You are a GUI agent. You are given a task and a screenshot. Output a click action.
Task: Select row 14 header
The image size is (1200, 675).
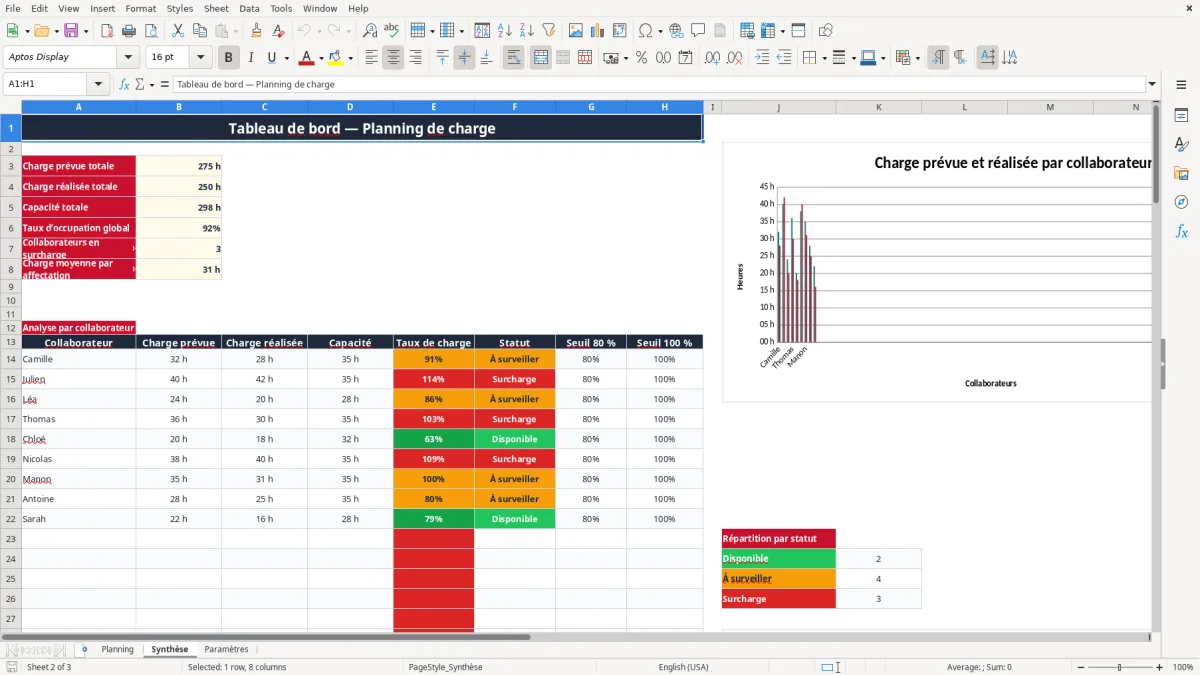[x=11, y=359]
